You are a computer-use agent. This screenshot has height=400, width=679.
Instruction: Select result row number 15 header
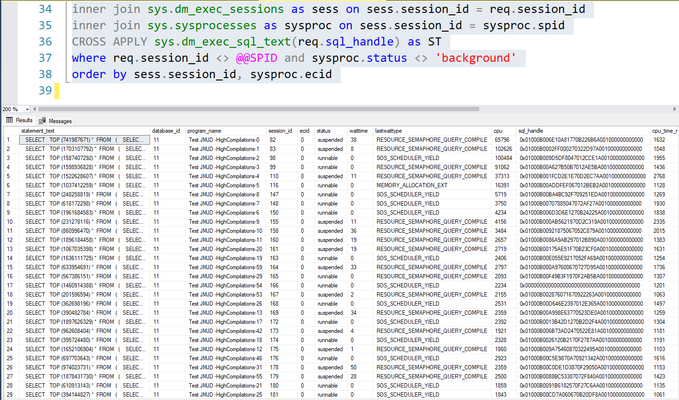pyautogui.click(x=11, y=267)
